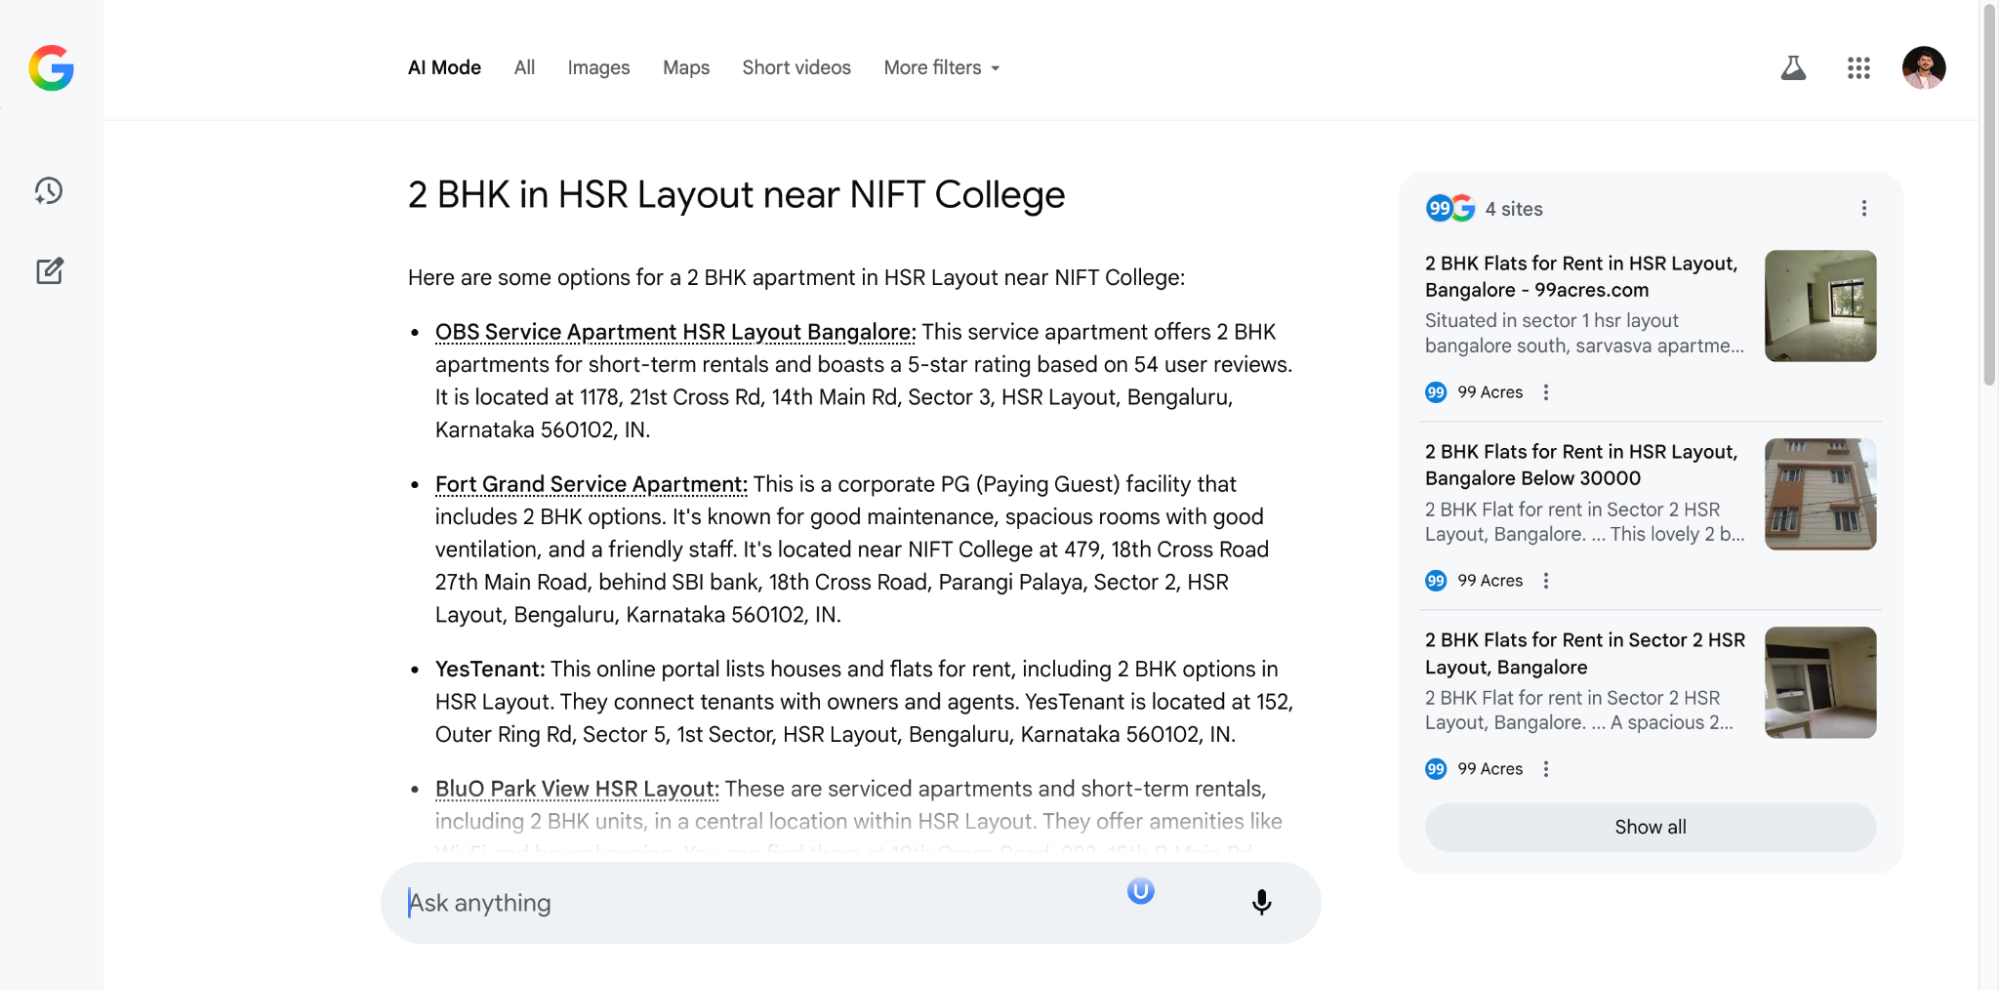This screenshot has width=1999, height=990.
Task: Select the Short videos tab
Action: [796, 67]
